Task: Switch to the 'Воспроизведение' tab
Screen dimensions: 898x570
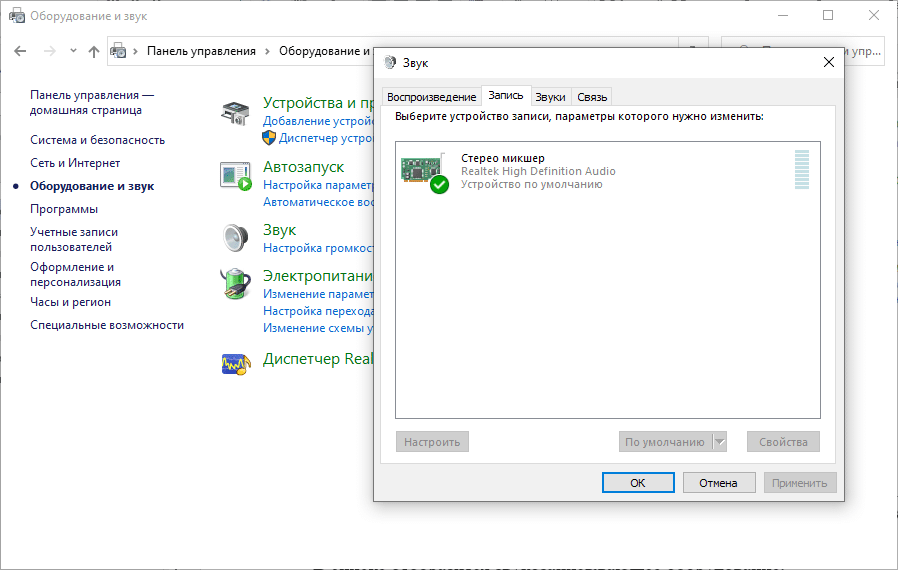Action: [431, 97]
